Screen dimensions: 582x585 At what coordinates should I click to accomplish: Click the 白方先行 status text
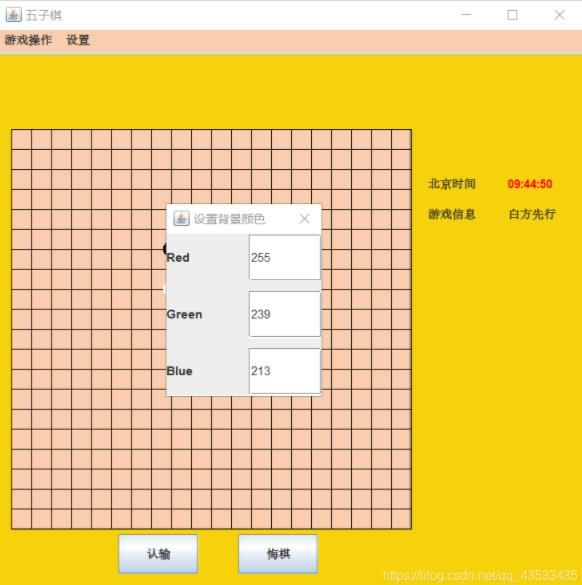pos(532,214)
